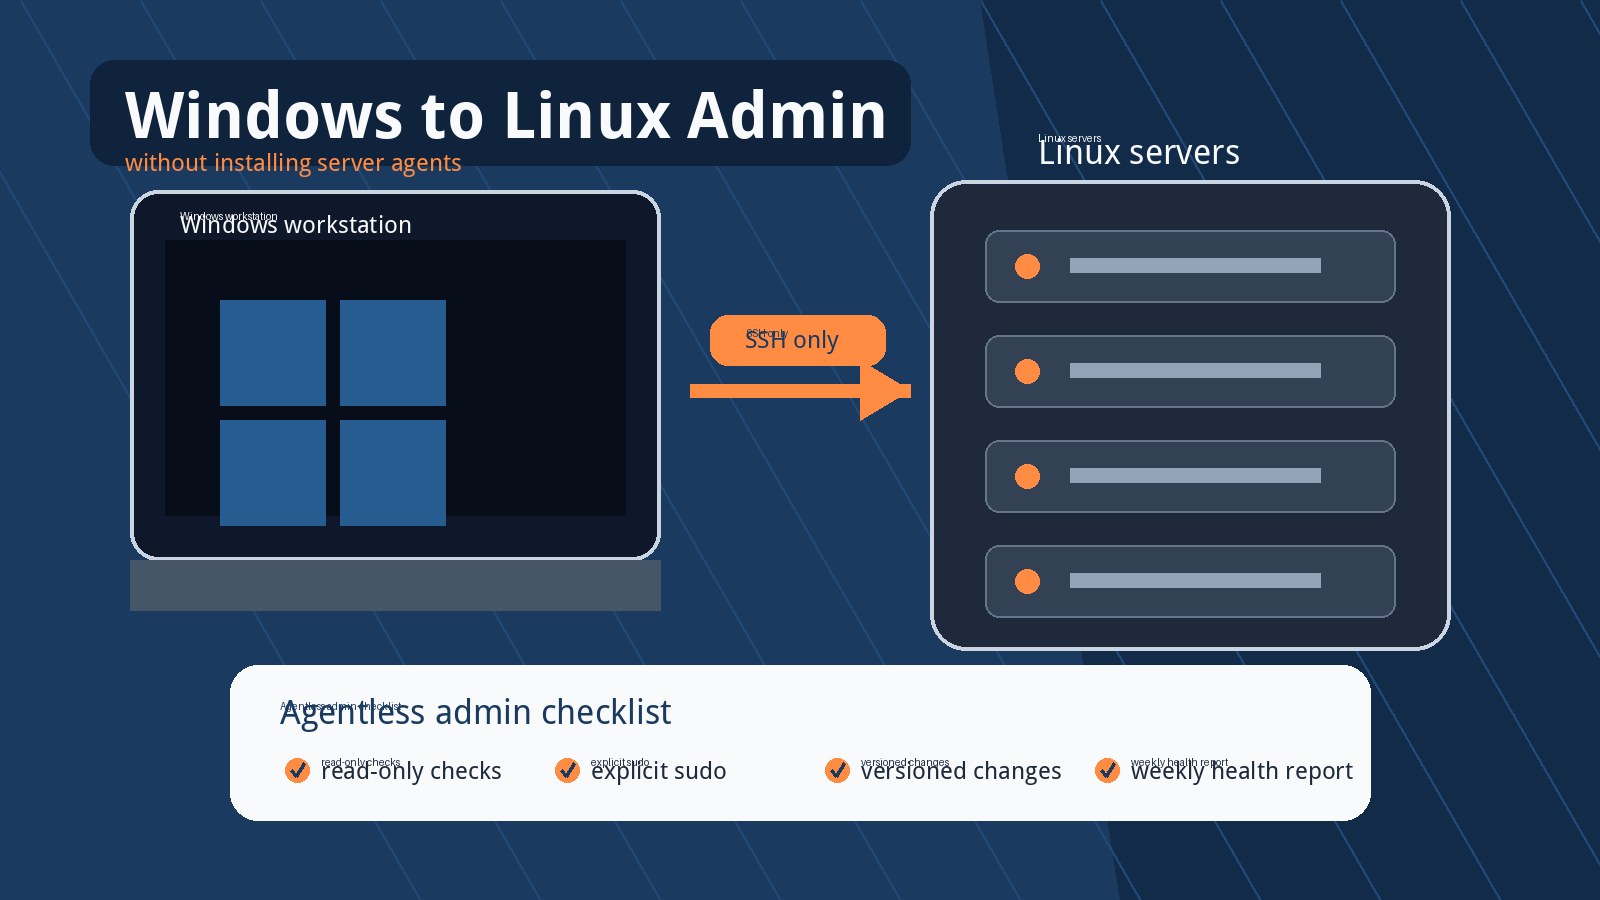Select the checkmark beside weekly health report

[1107, 770]
